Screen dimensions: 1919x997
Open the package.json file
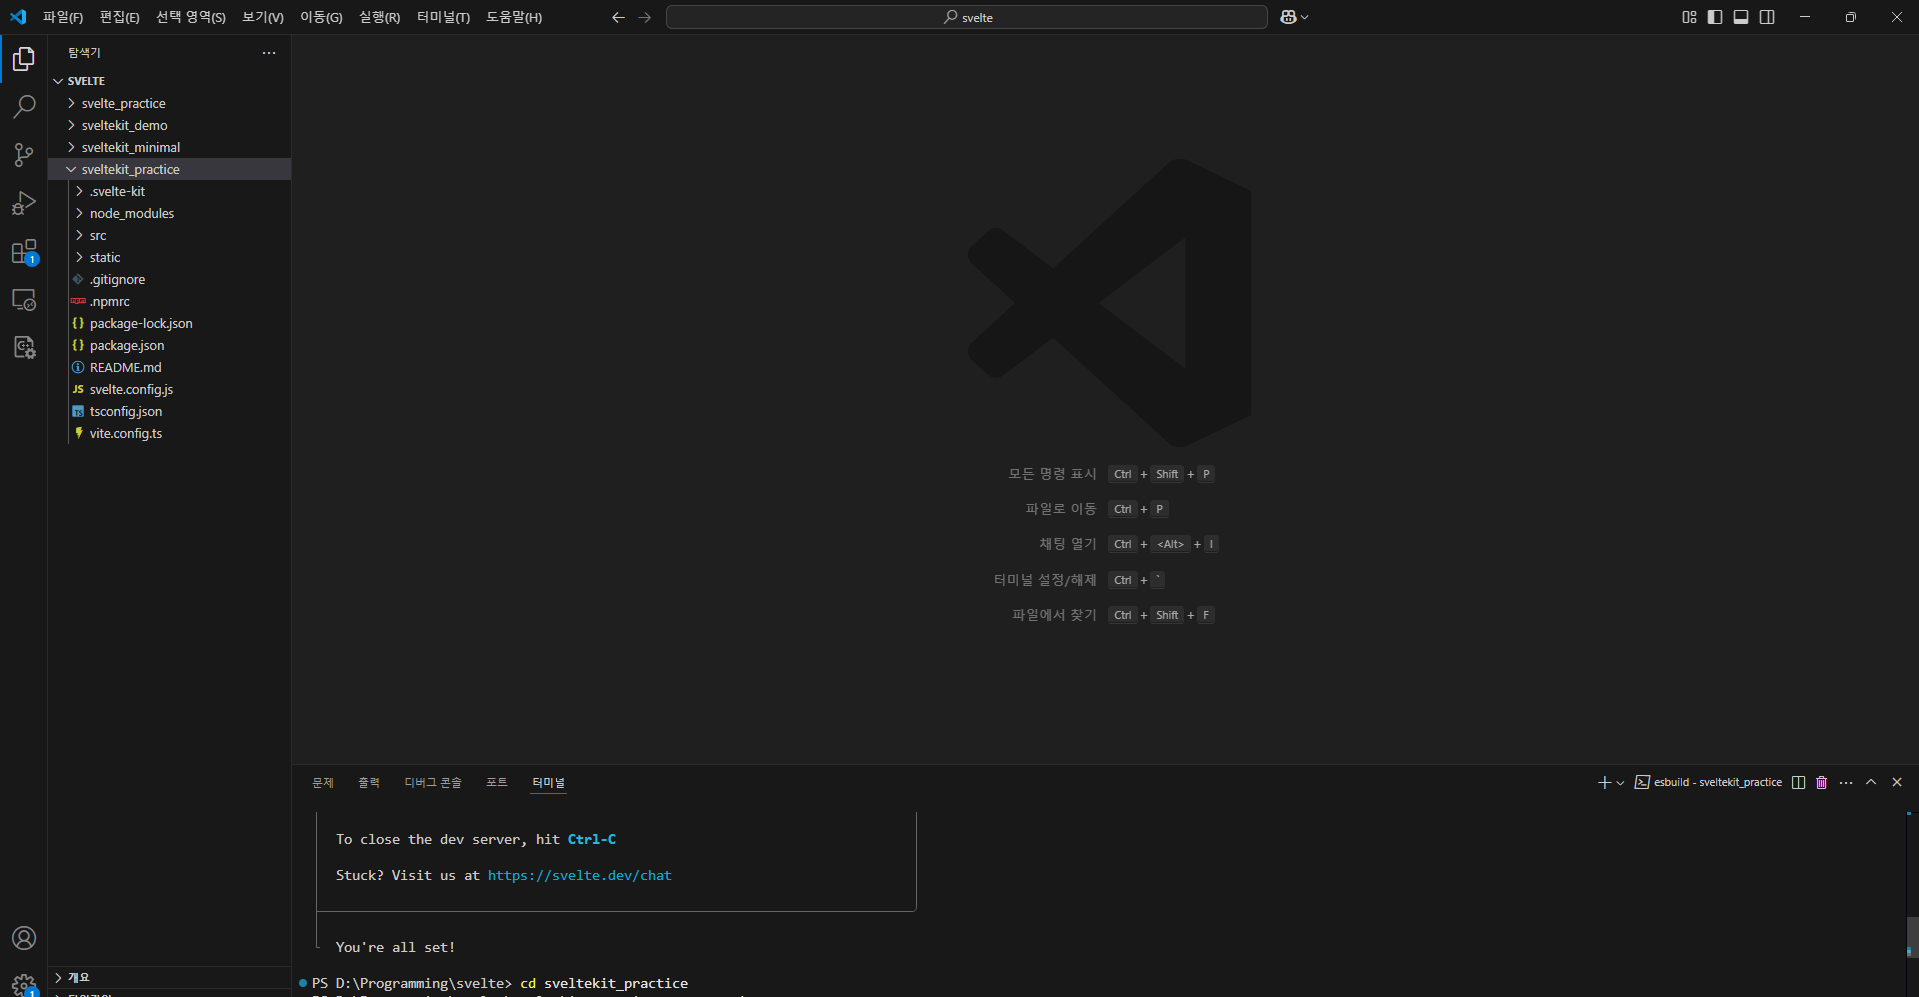click(170, 345)
